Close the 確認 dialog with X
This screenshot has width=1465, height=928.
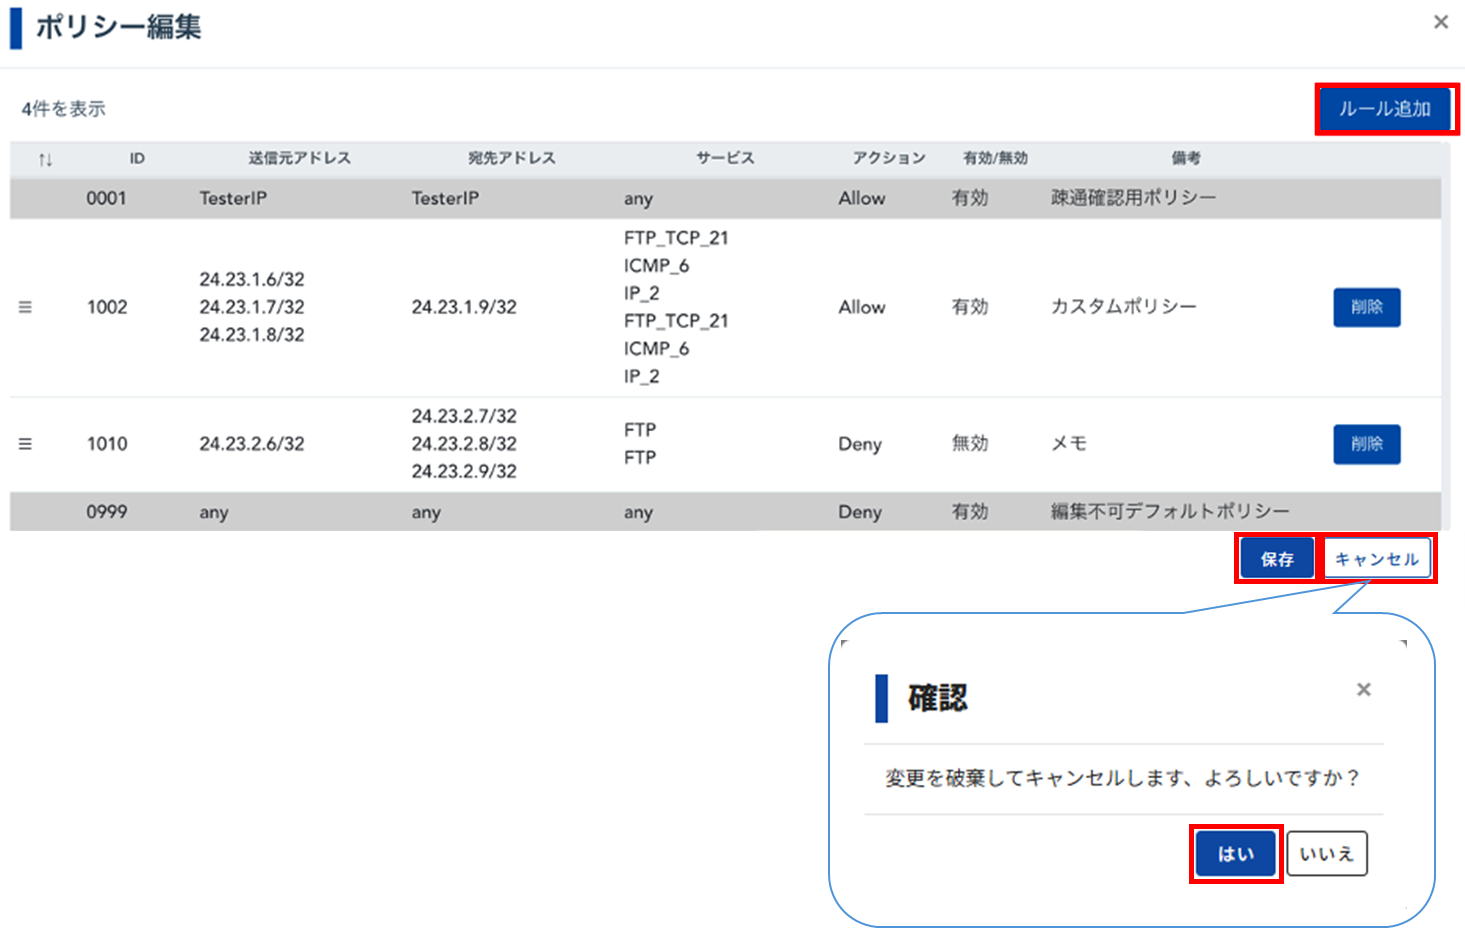(1363, 689)
